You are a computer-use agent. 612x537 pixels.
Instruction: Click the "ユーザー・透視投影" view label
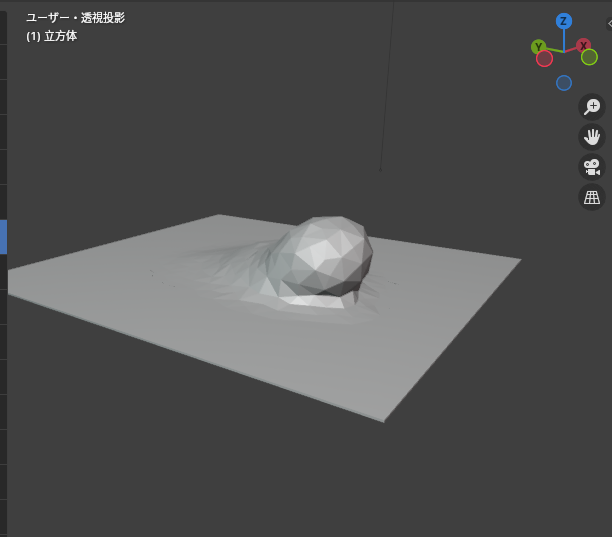click(x=76, y=18)
